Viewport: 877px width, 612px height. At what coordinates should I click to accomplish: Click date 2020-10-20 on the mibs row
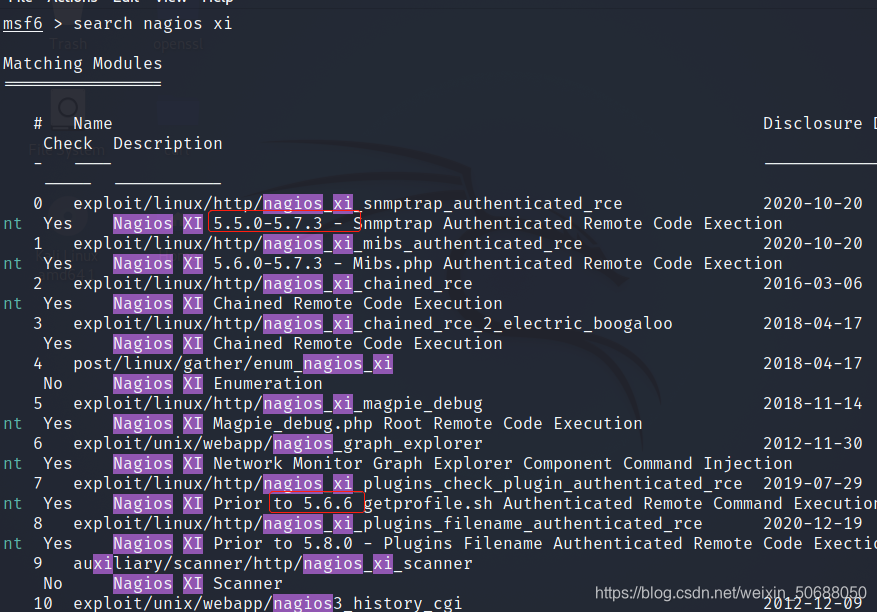tap(813, 244)
